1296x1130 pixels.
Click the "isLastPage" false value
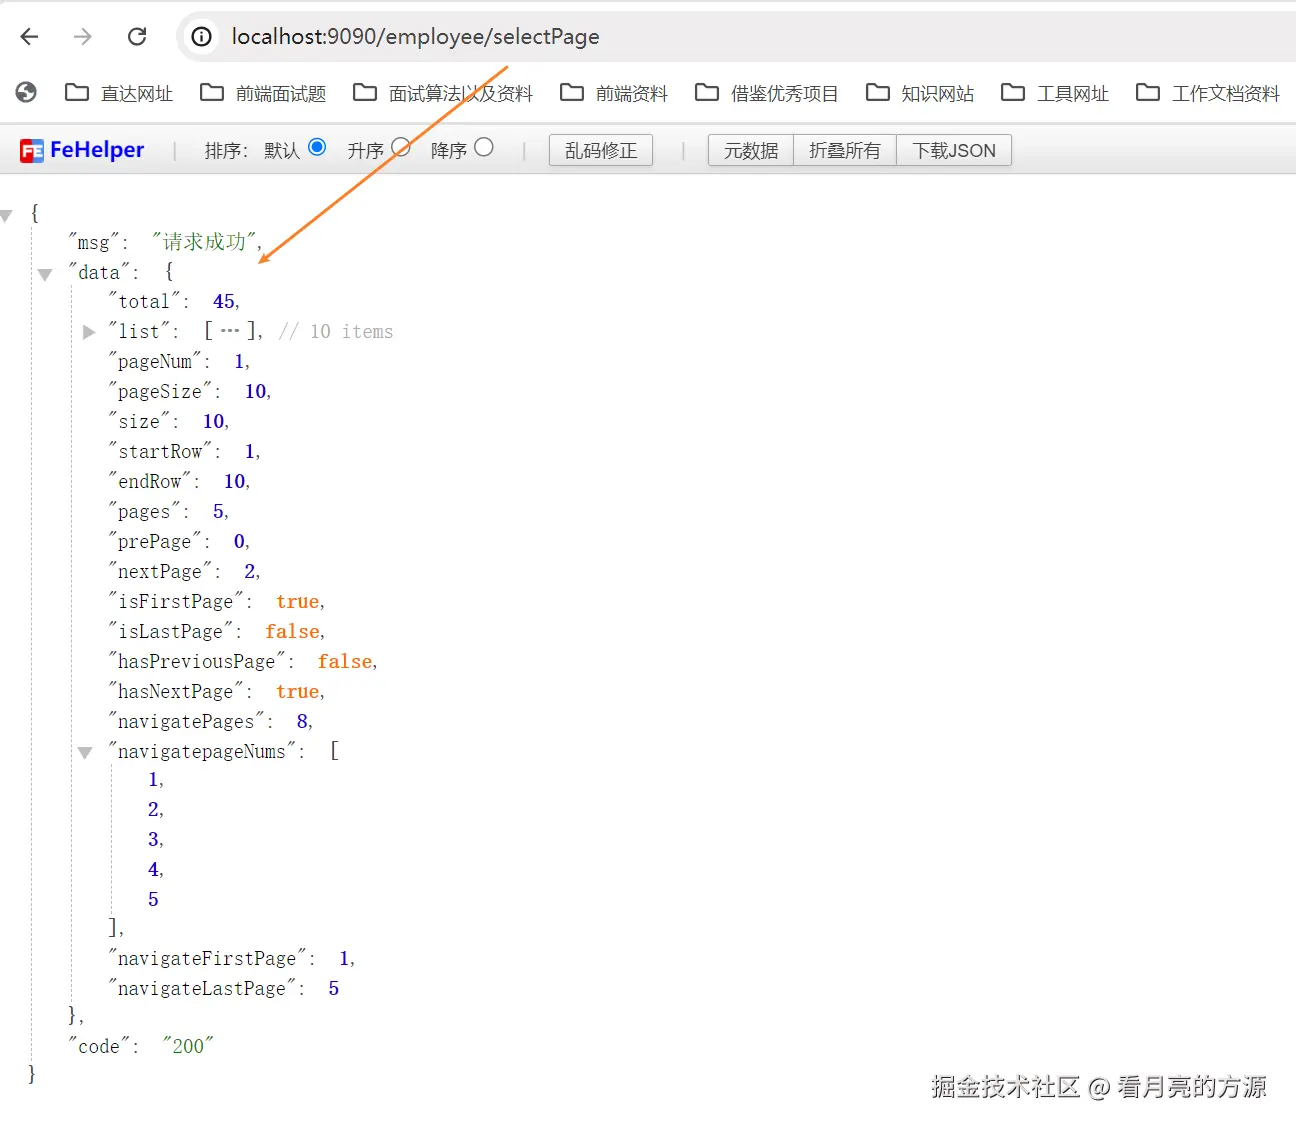(293, 631)
